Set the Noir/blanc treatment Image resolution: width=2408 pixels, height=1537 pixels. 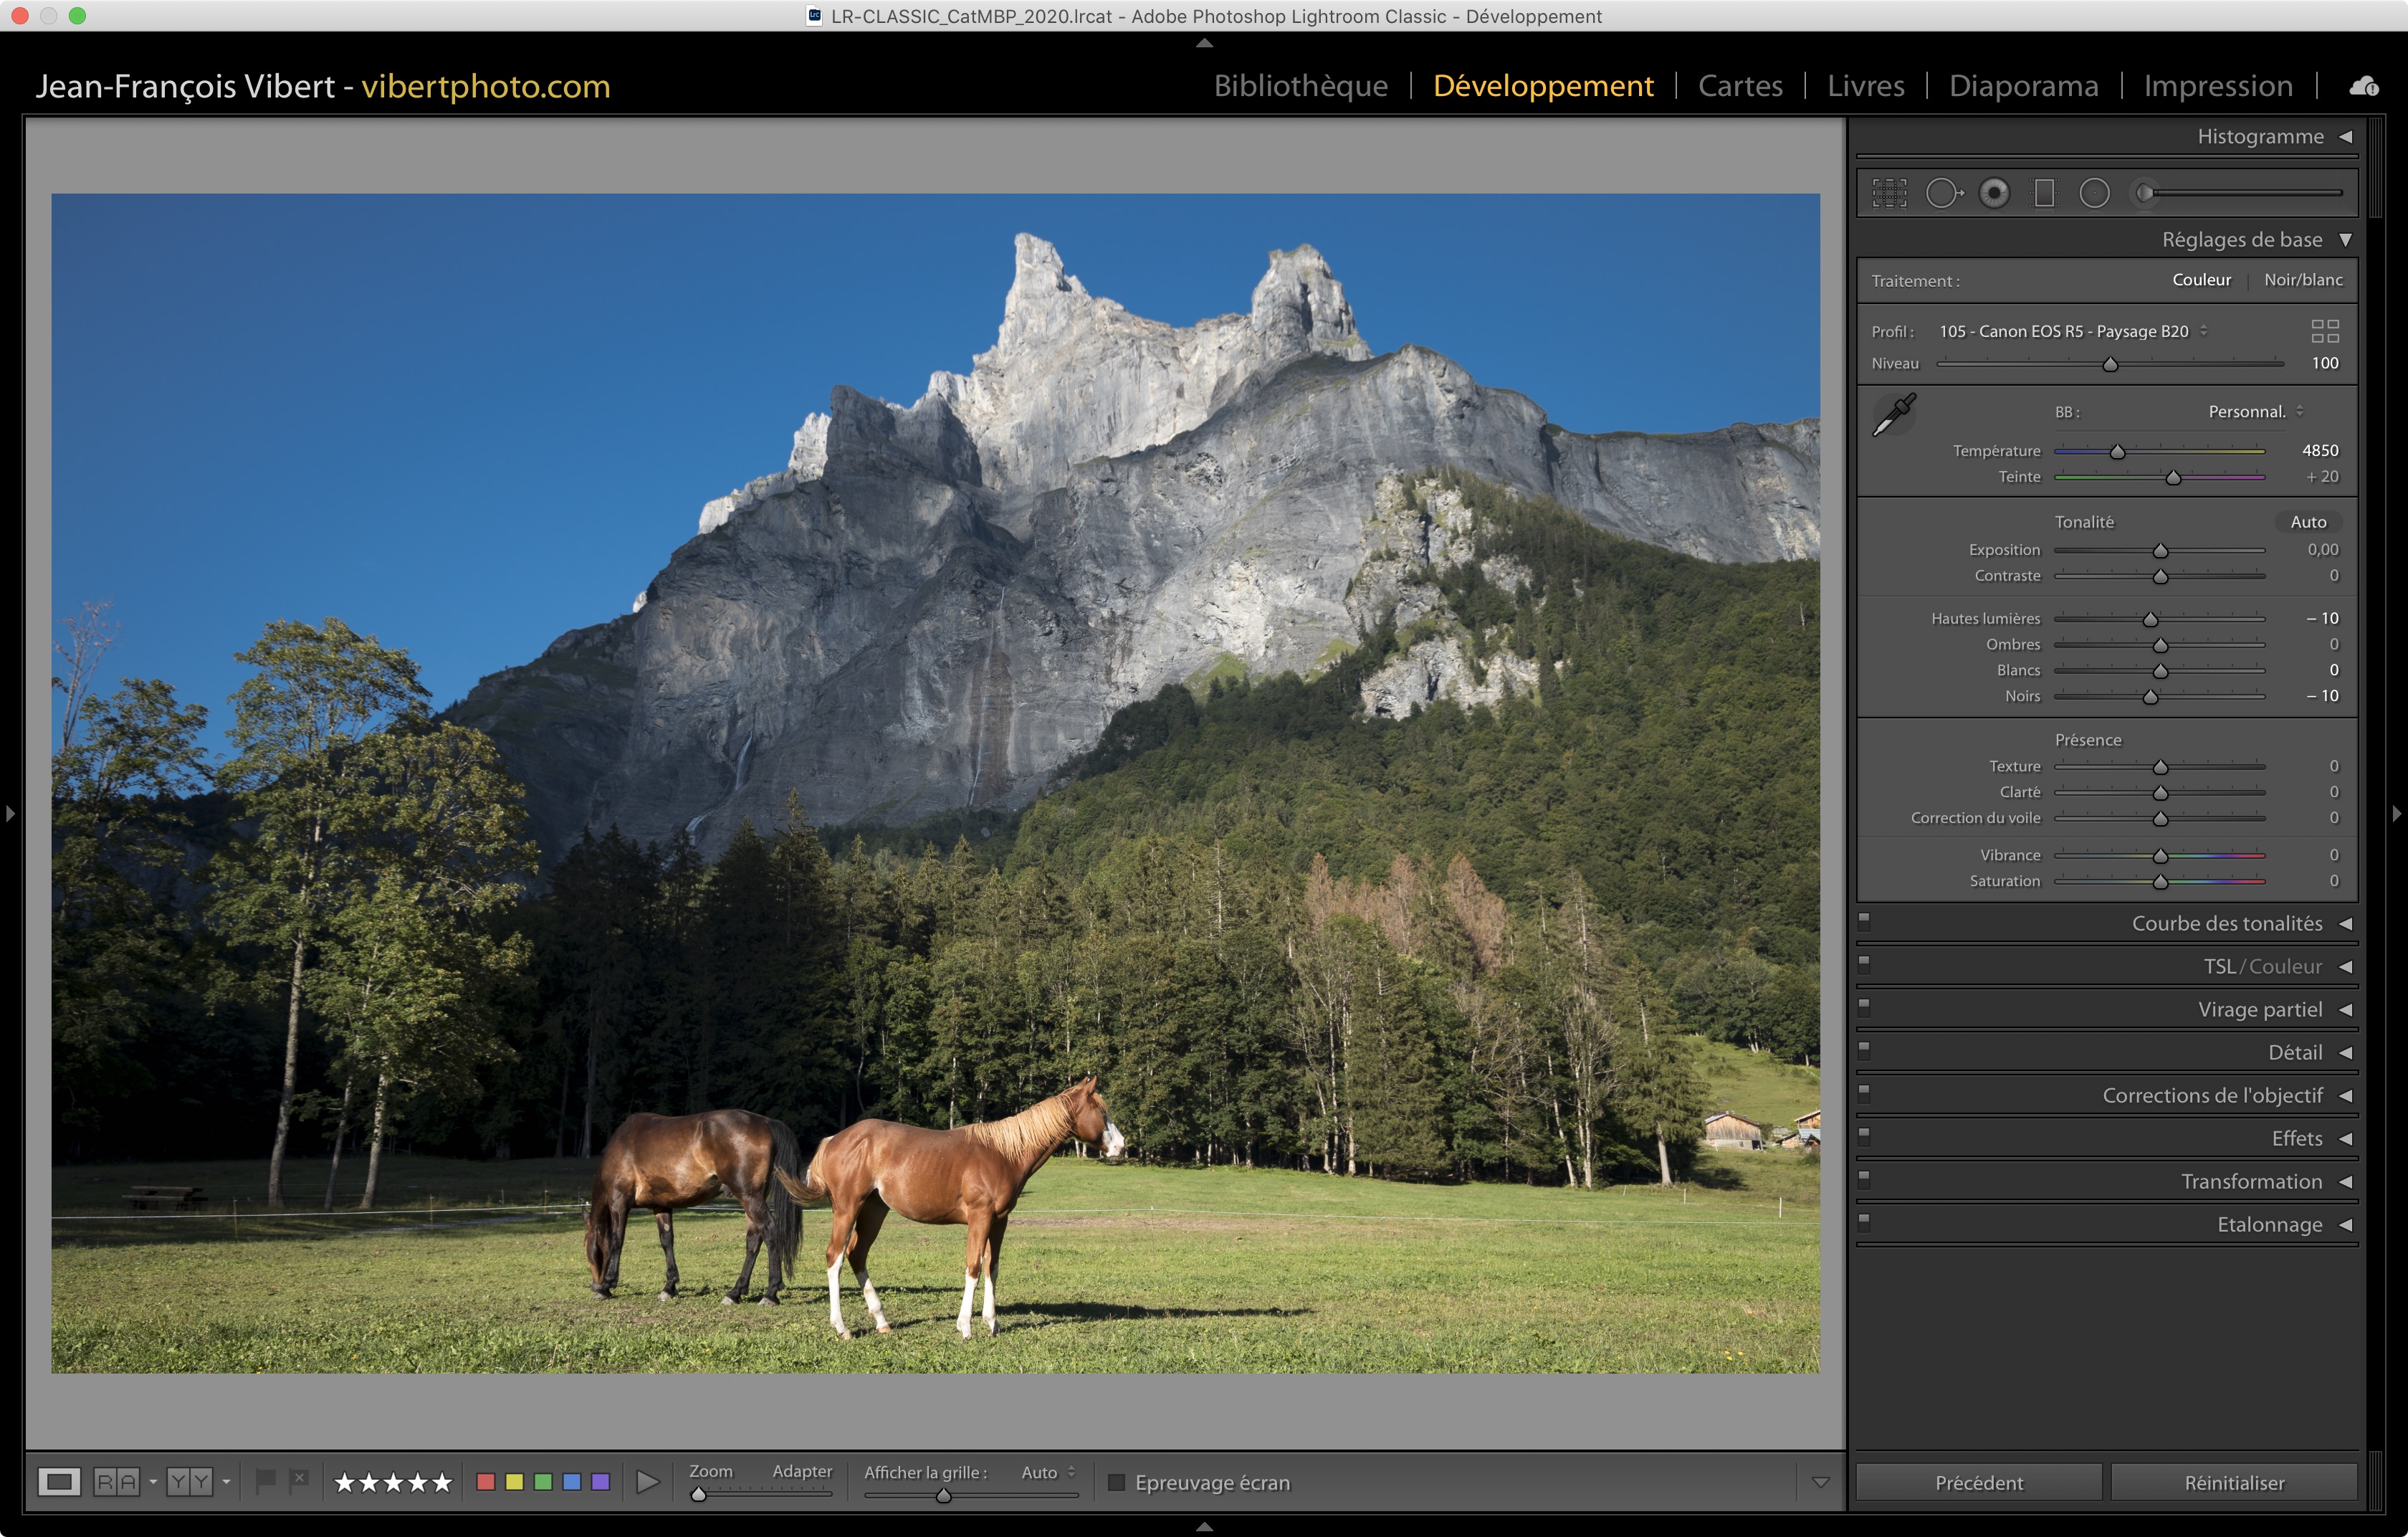2303,280
